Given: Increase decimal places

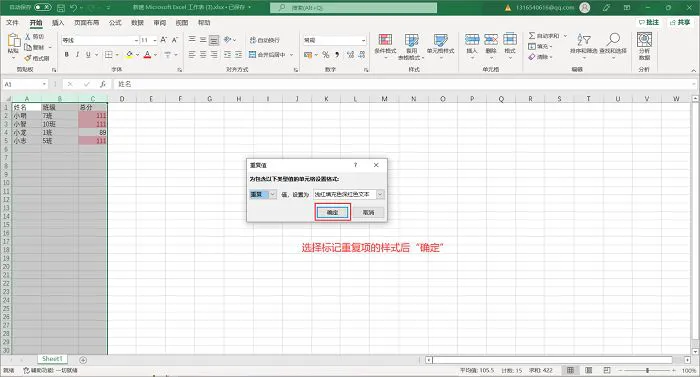Looking at the screenshot, I should [350, 54].
